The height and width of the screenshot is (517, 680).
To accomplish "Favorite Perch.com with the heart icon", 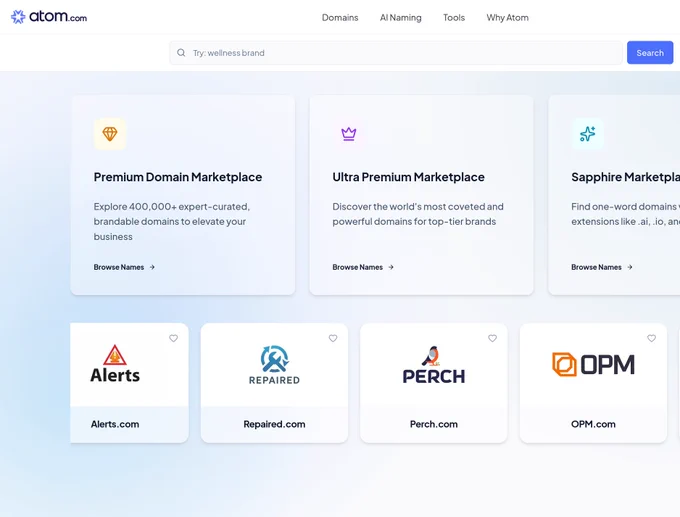I will 493,338.
